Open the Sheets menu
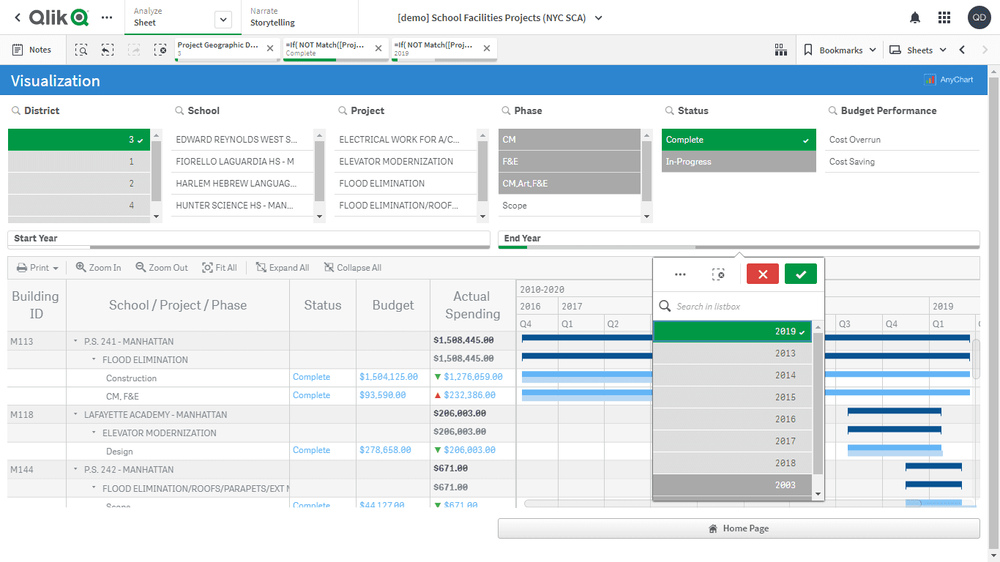The height and width of the screenshot is (562, 1000). (x=918, y=50)
